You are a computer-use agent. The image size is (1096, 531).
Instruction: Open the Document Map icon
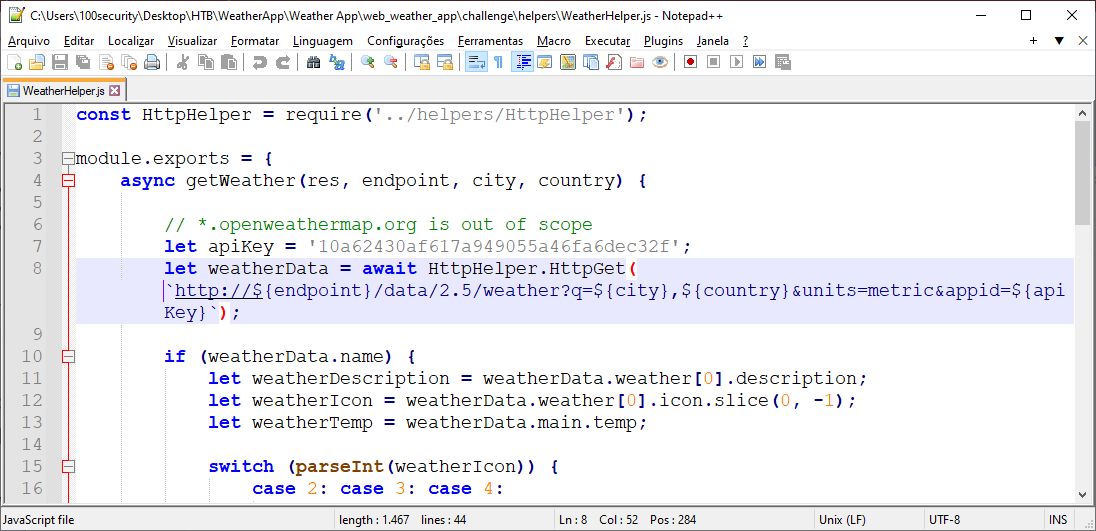tap(567, 62)
